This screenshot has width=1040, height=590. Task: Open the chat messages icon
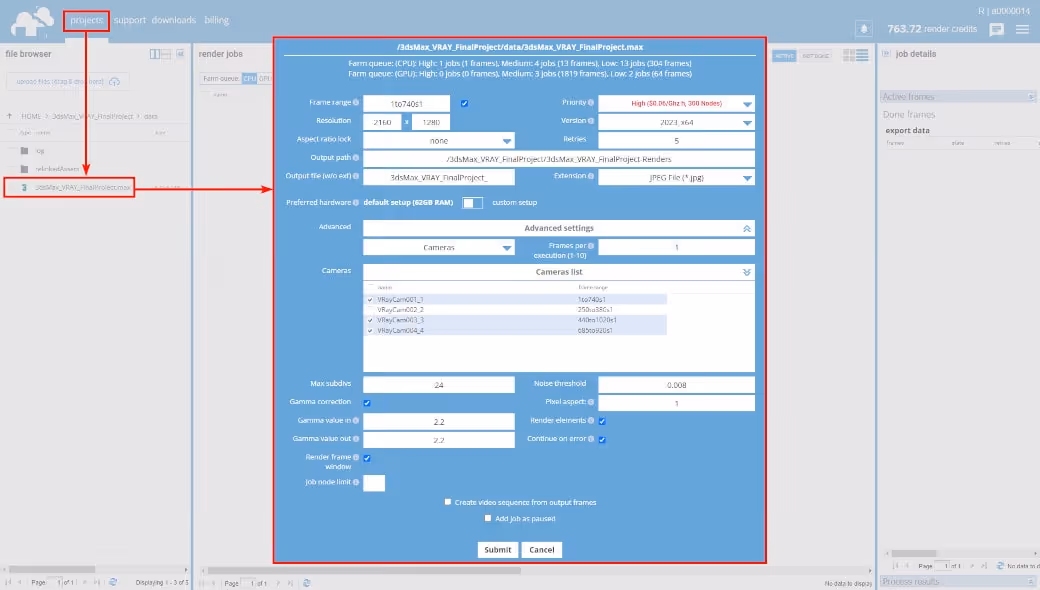(996, 29)
